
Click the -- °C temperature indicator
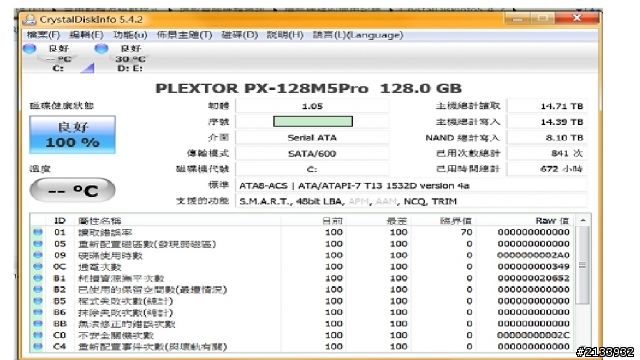[x=72, y=190]
